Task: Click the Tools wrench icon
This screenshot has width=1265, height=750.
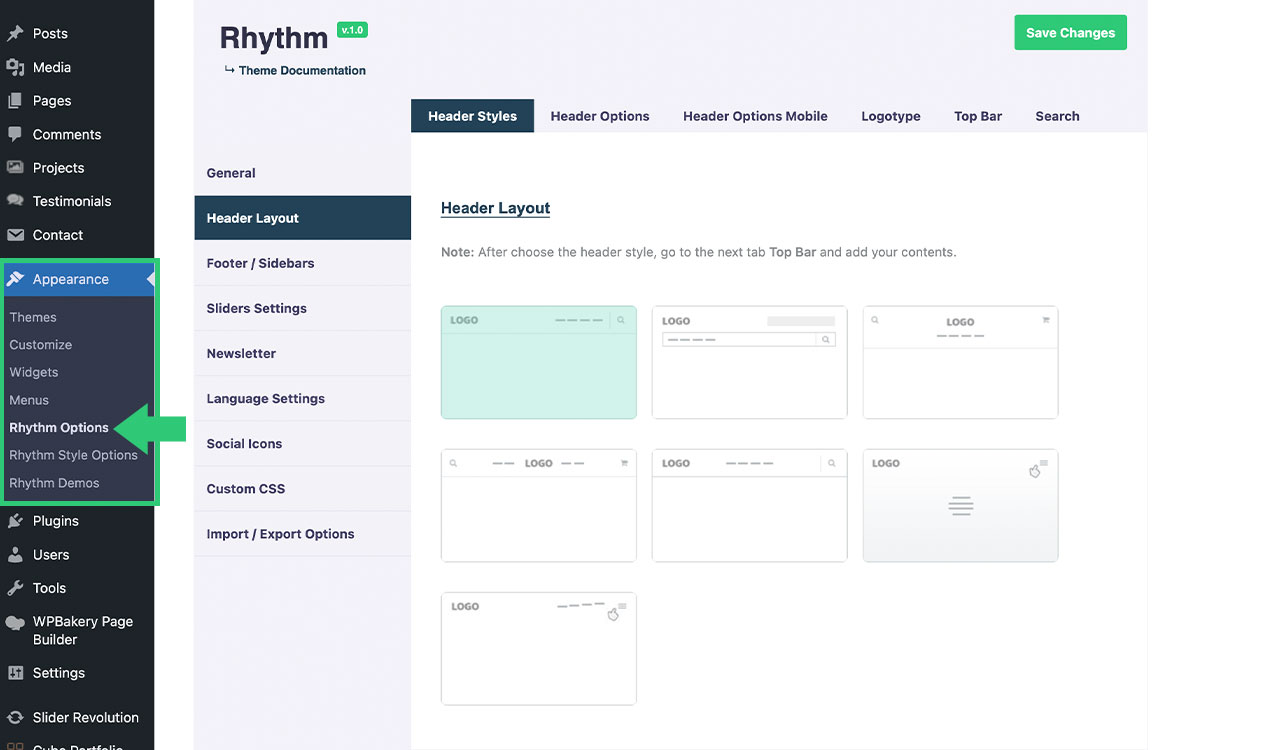Action: [x=15, y=588]
